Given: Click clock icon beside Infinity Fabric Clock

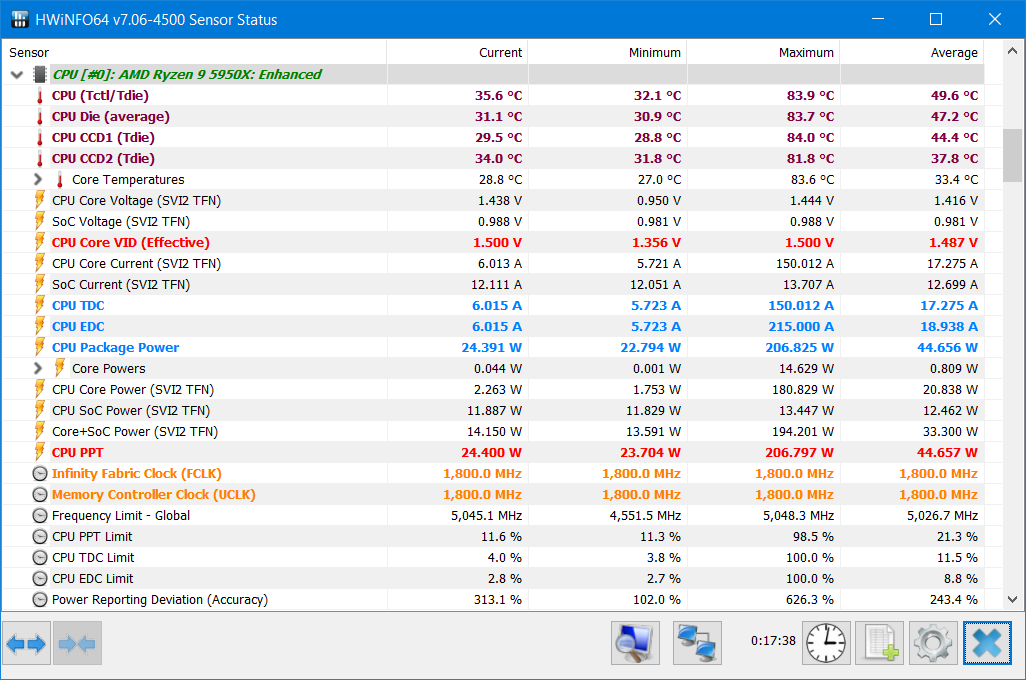Looking at the screenshot, I should click(40, 474).
